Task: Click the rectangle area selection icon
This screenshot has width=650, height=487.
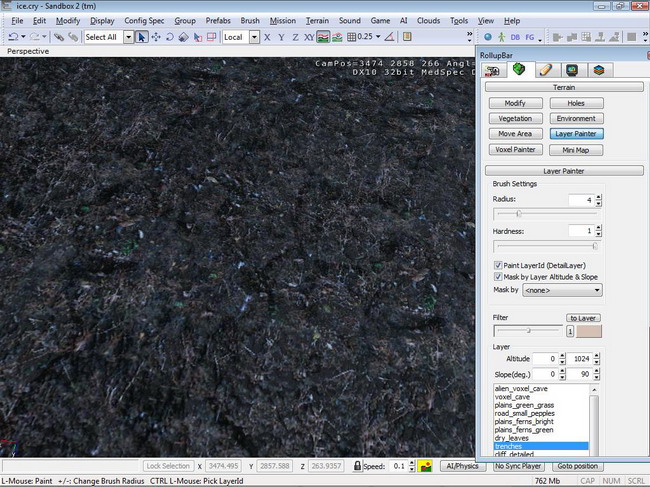Action: point(211,37)
